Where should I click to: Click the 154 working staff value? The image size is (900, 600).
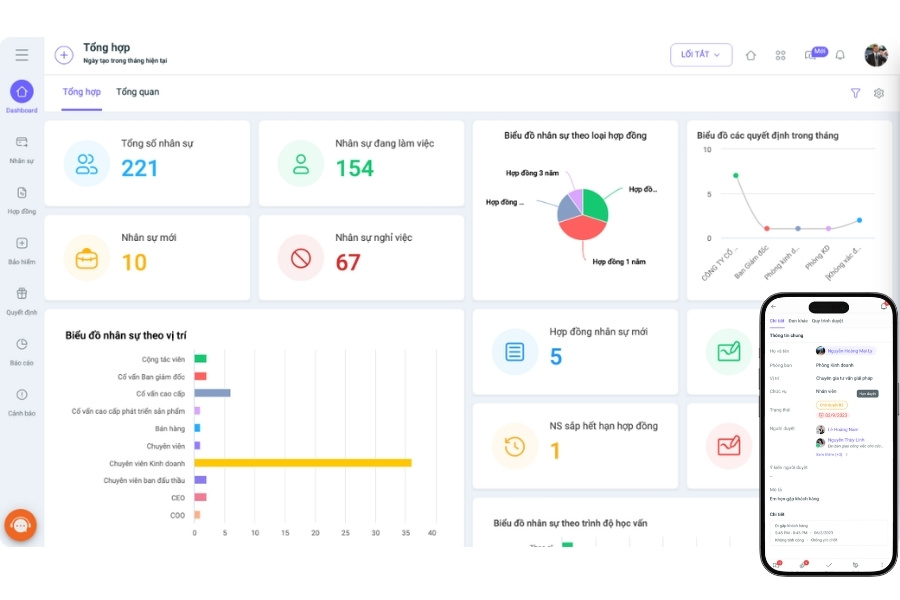click(354, 168)
